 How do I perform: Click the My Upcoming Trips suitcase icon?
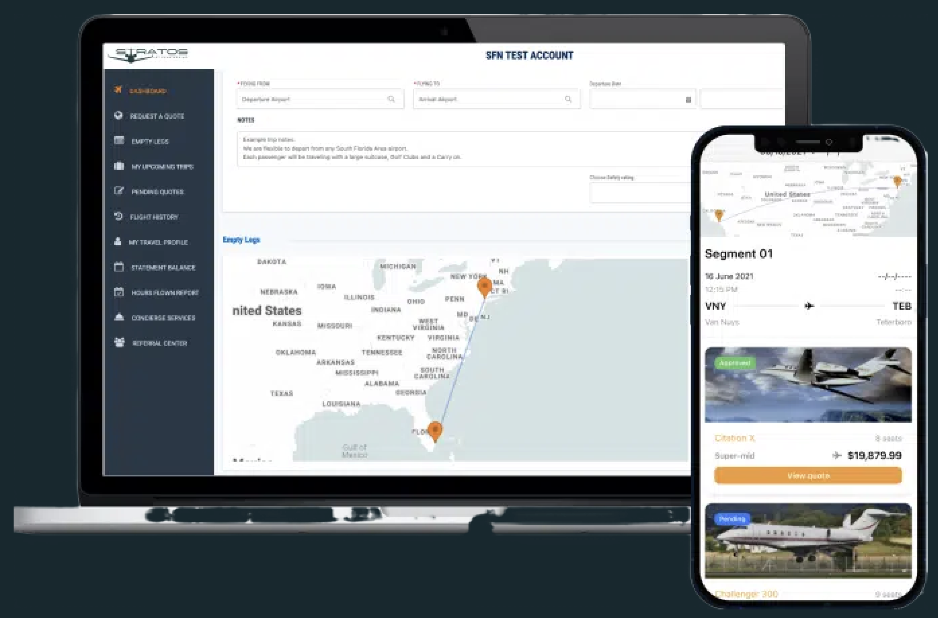pos(119,166)
